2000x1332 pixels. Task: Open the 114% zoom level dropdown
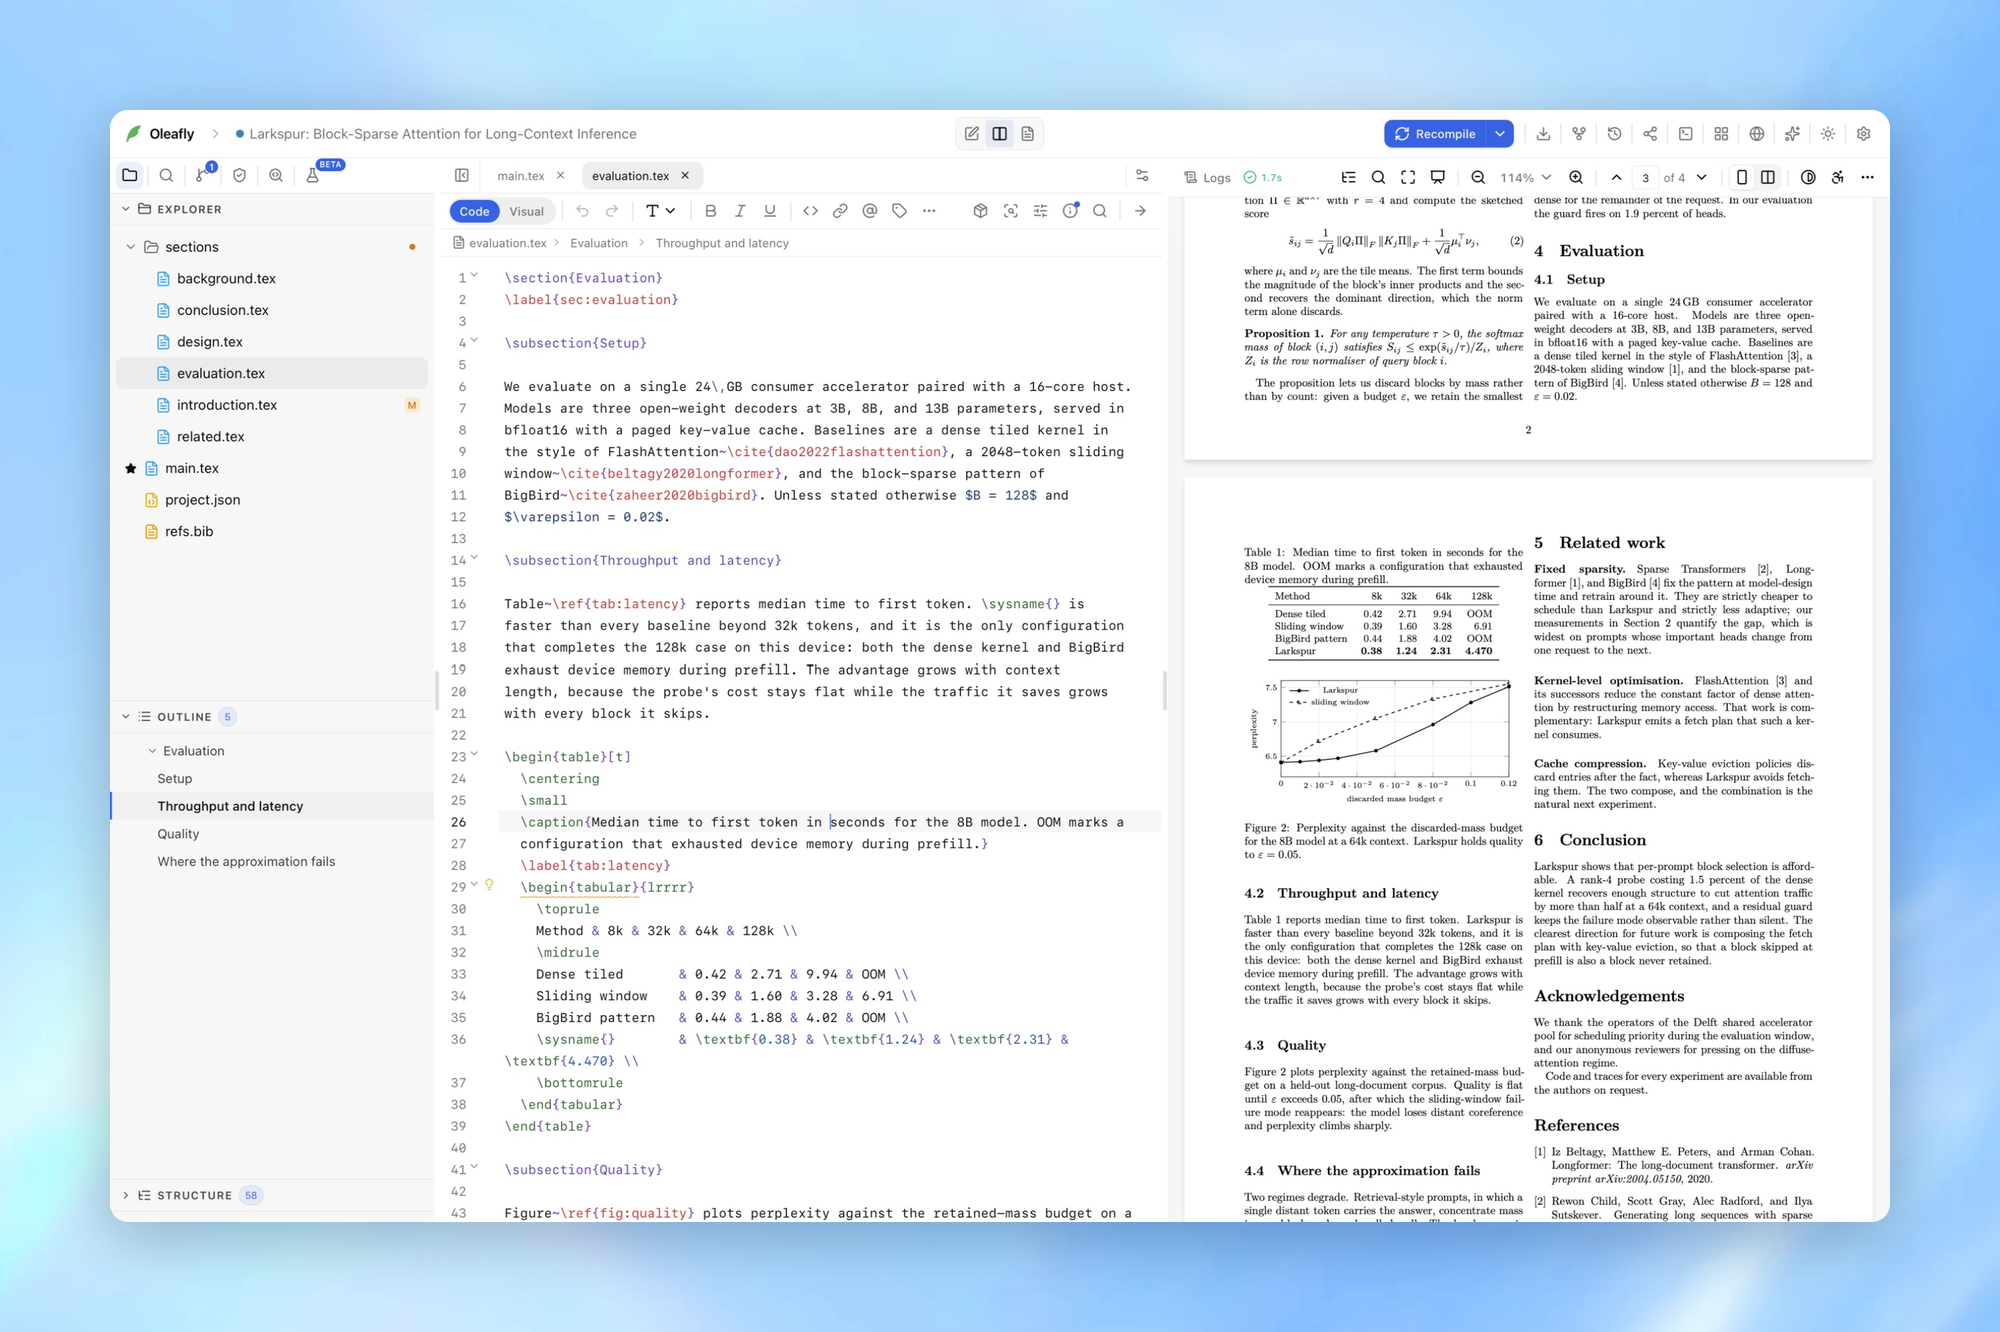point(1525,177)
